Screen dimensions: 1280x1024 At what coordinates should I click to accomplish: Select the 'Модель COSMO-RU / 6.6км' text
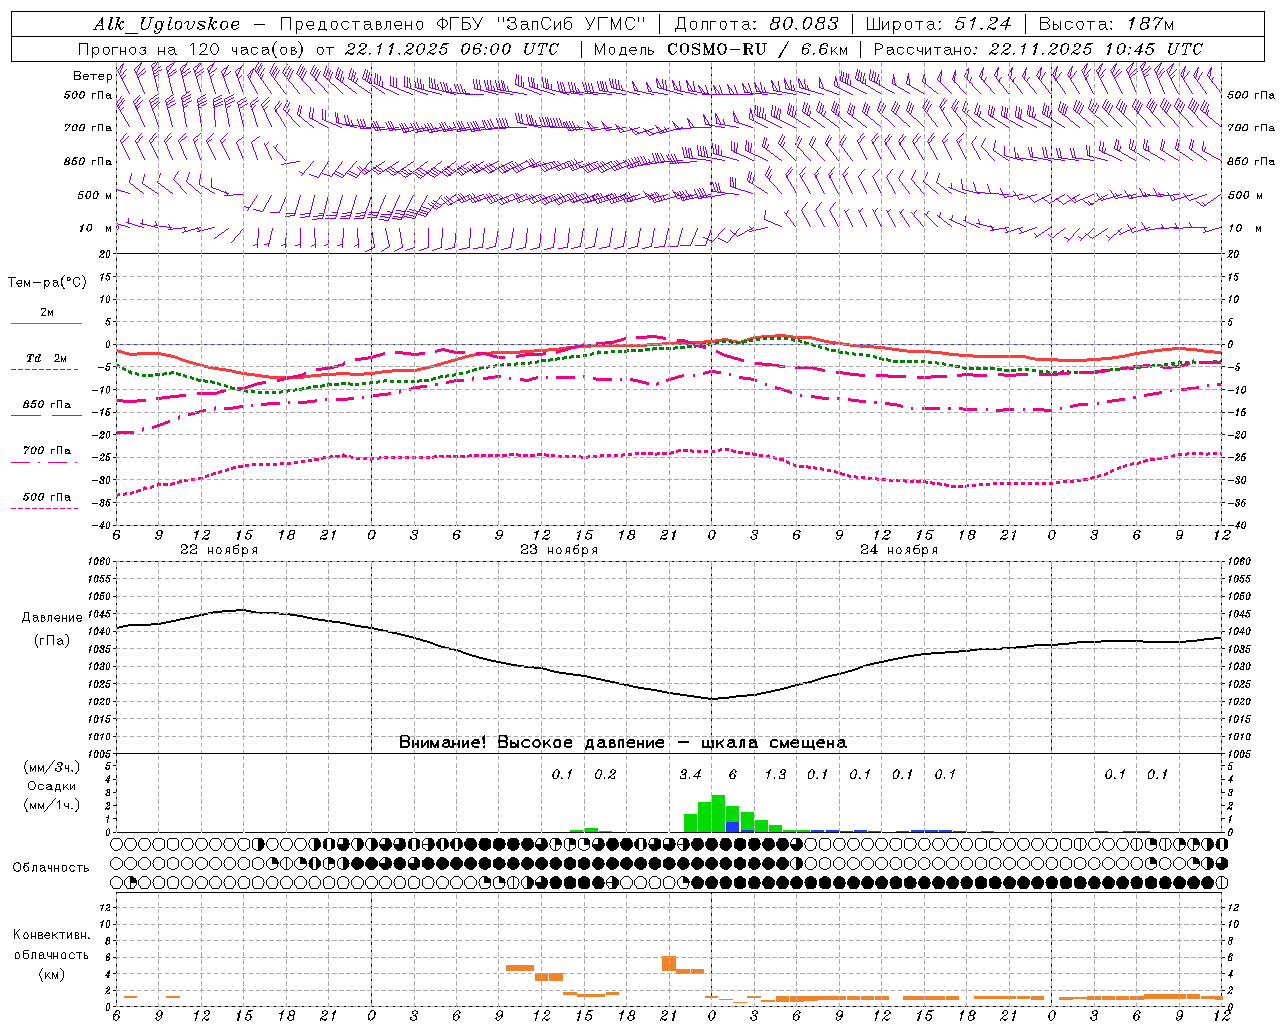click(x=721, y=49)
